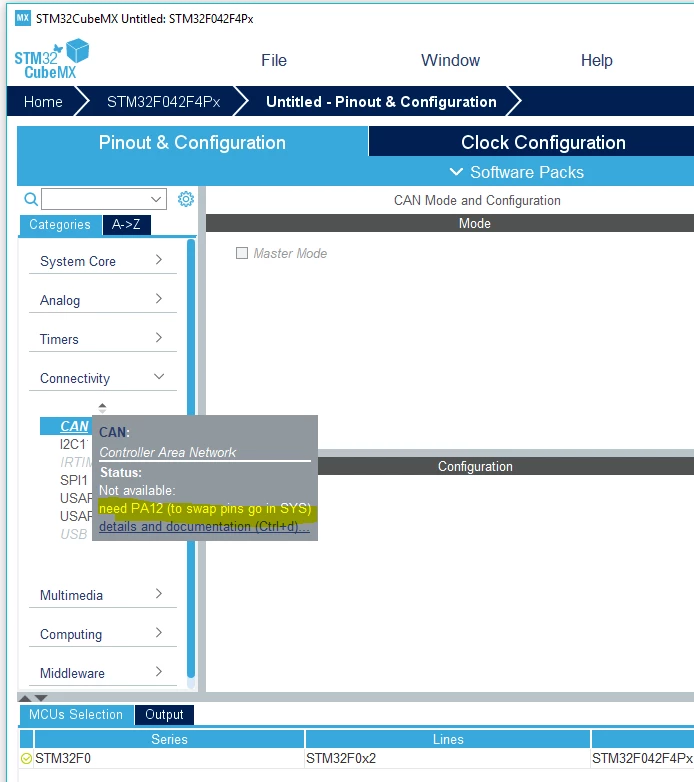Select the Output tab
Viewport: 694px width, 782px height.
click(164, 714)
